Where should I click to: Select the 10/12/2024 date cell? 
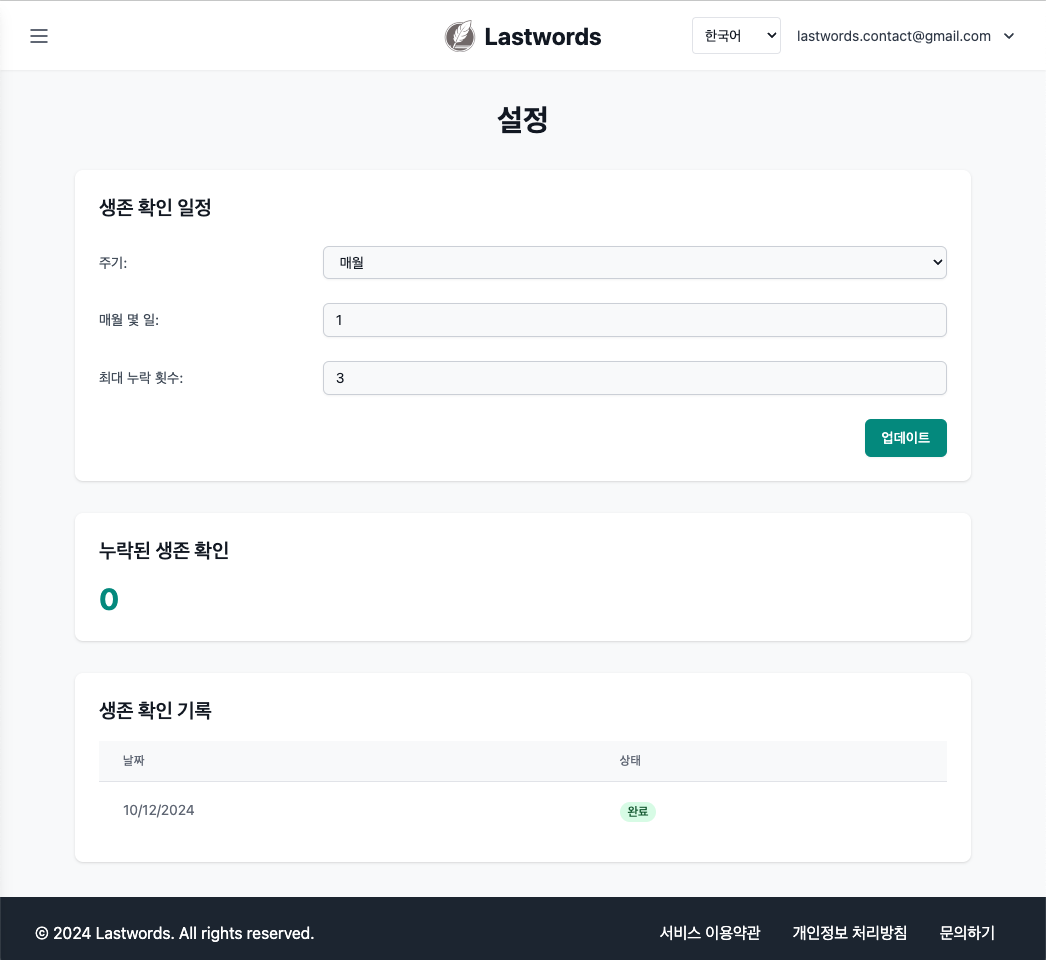[x=159, y=810]
